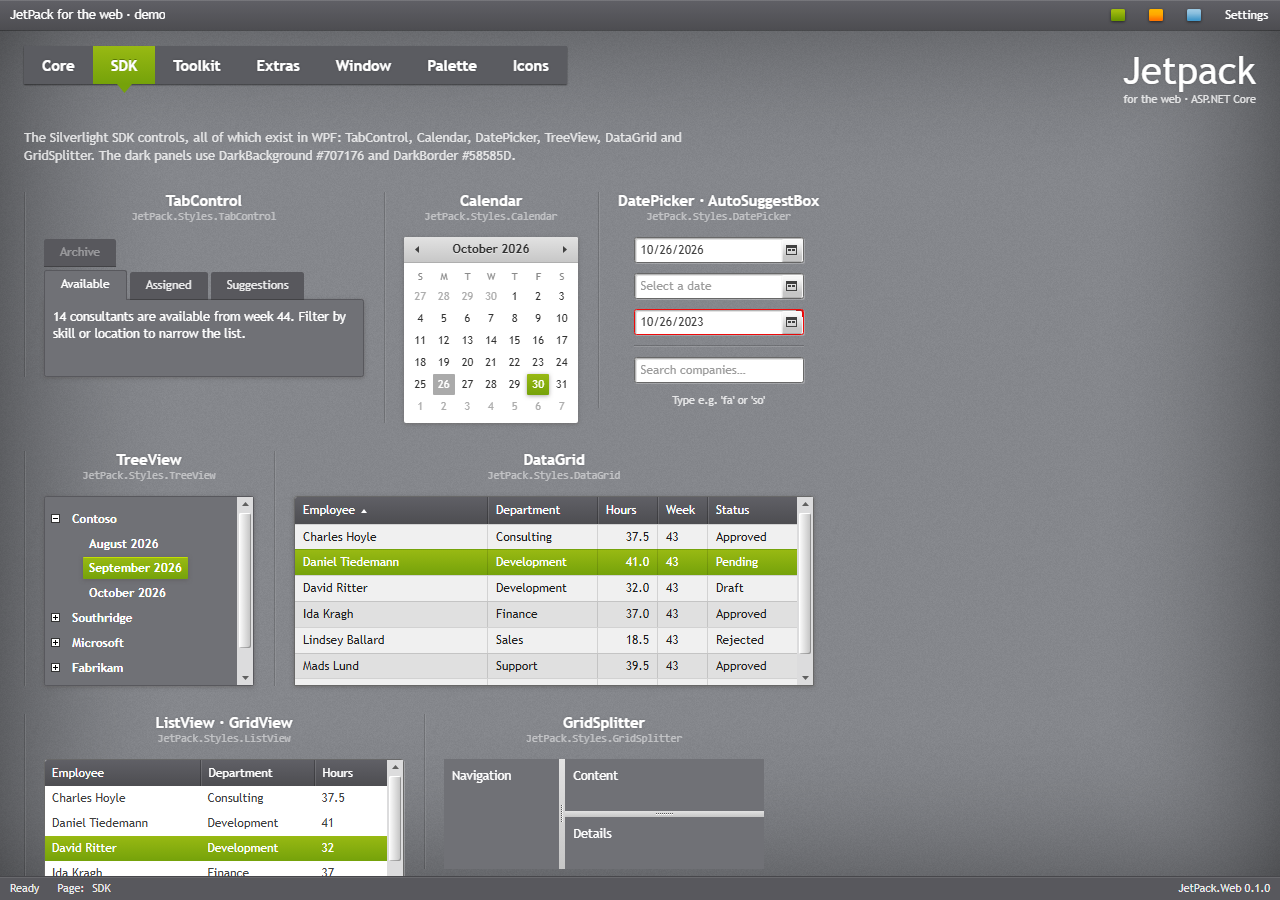Click the Rejected status cell

(752, 640)
